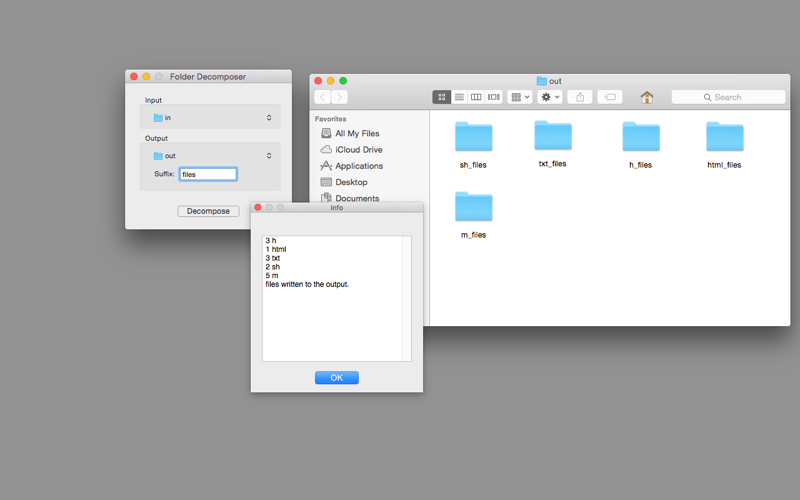800x500 pixels.
Task: Click the Suffix text field
Action: [208, 174]
